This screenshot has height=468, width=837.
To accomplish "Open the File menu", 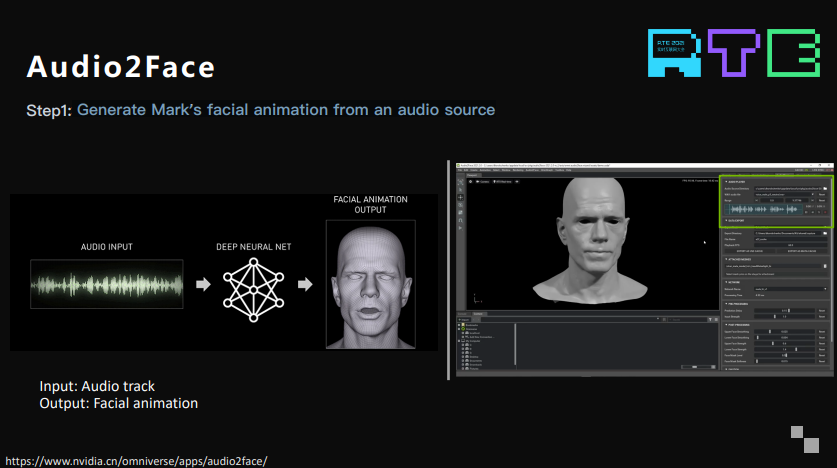I will [x=460, y=170].
